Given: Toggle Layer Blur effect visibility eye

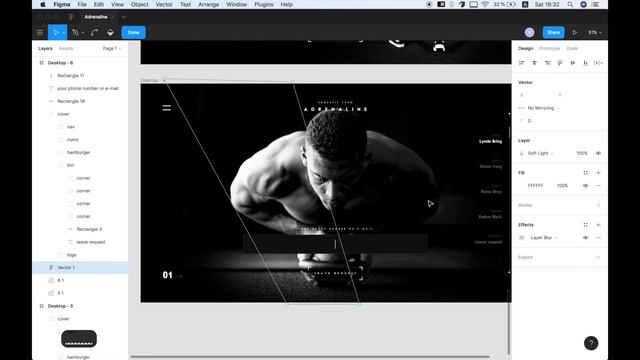Looking at the screenshot, I should (585, 238).
